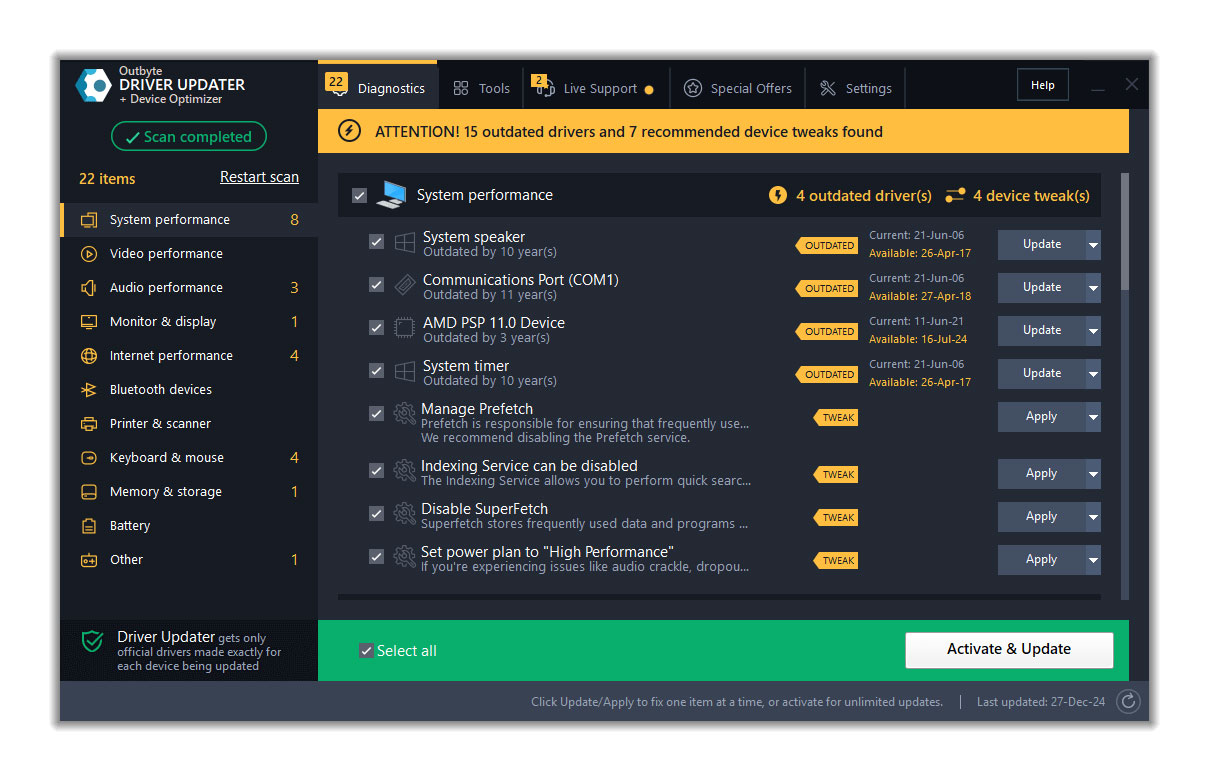The height and width of the screenshot is (781, 1209).
Task: Click the chip icon beside AMD PSP 11.0 Device
Action: (405, 329)
